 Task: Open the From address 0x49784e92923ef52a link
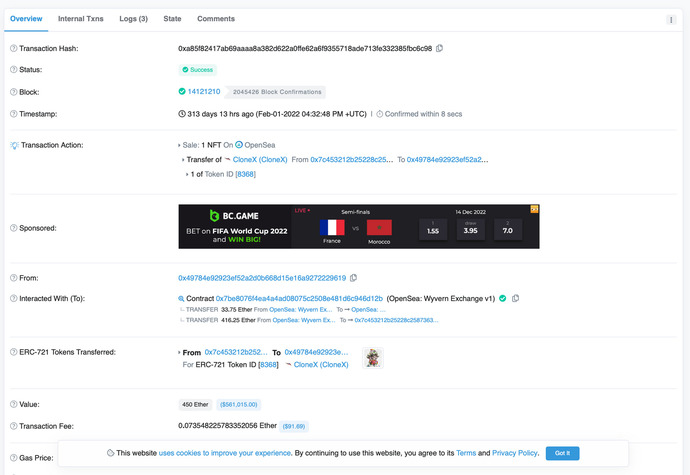(261, 278)
